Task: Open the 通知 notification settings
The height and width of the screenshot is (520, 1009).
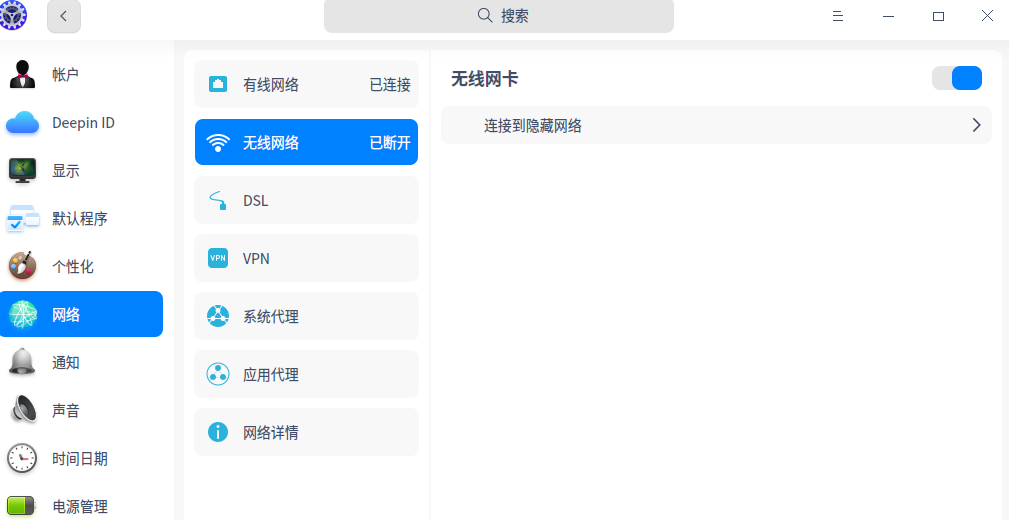Action: coord(81,362)
